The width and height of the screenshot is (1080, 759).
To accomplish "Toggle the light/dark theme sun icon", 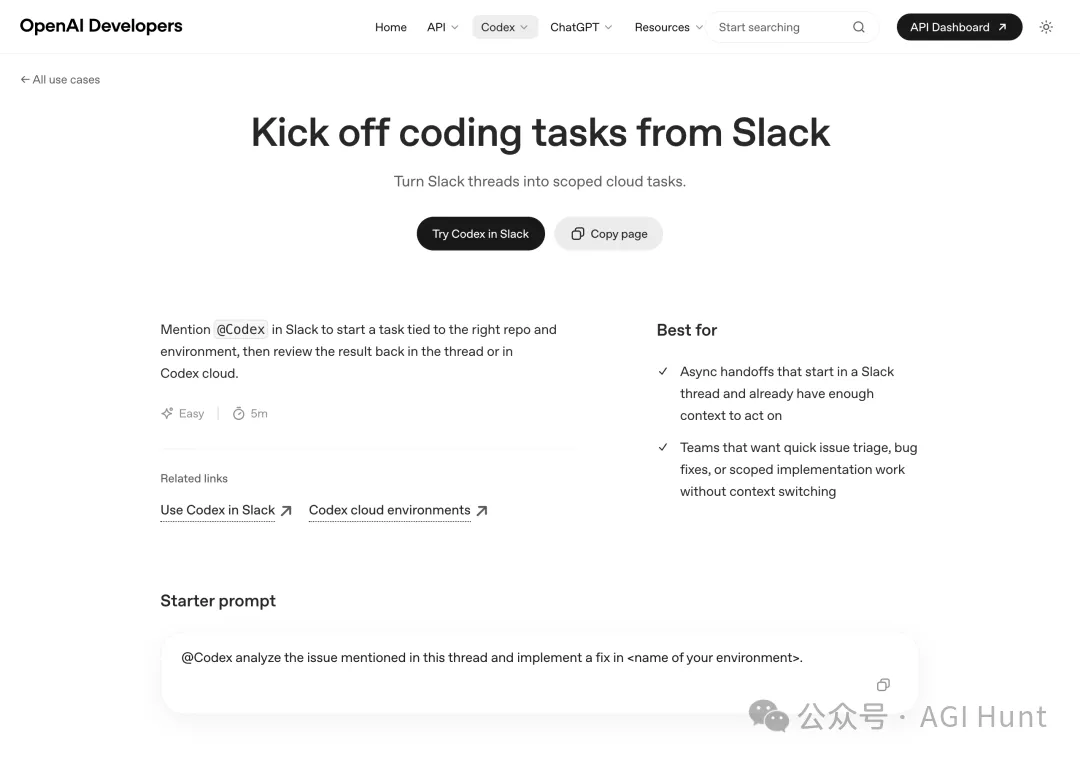I will pyautogui.click(x=1046, y=27).
